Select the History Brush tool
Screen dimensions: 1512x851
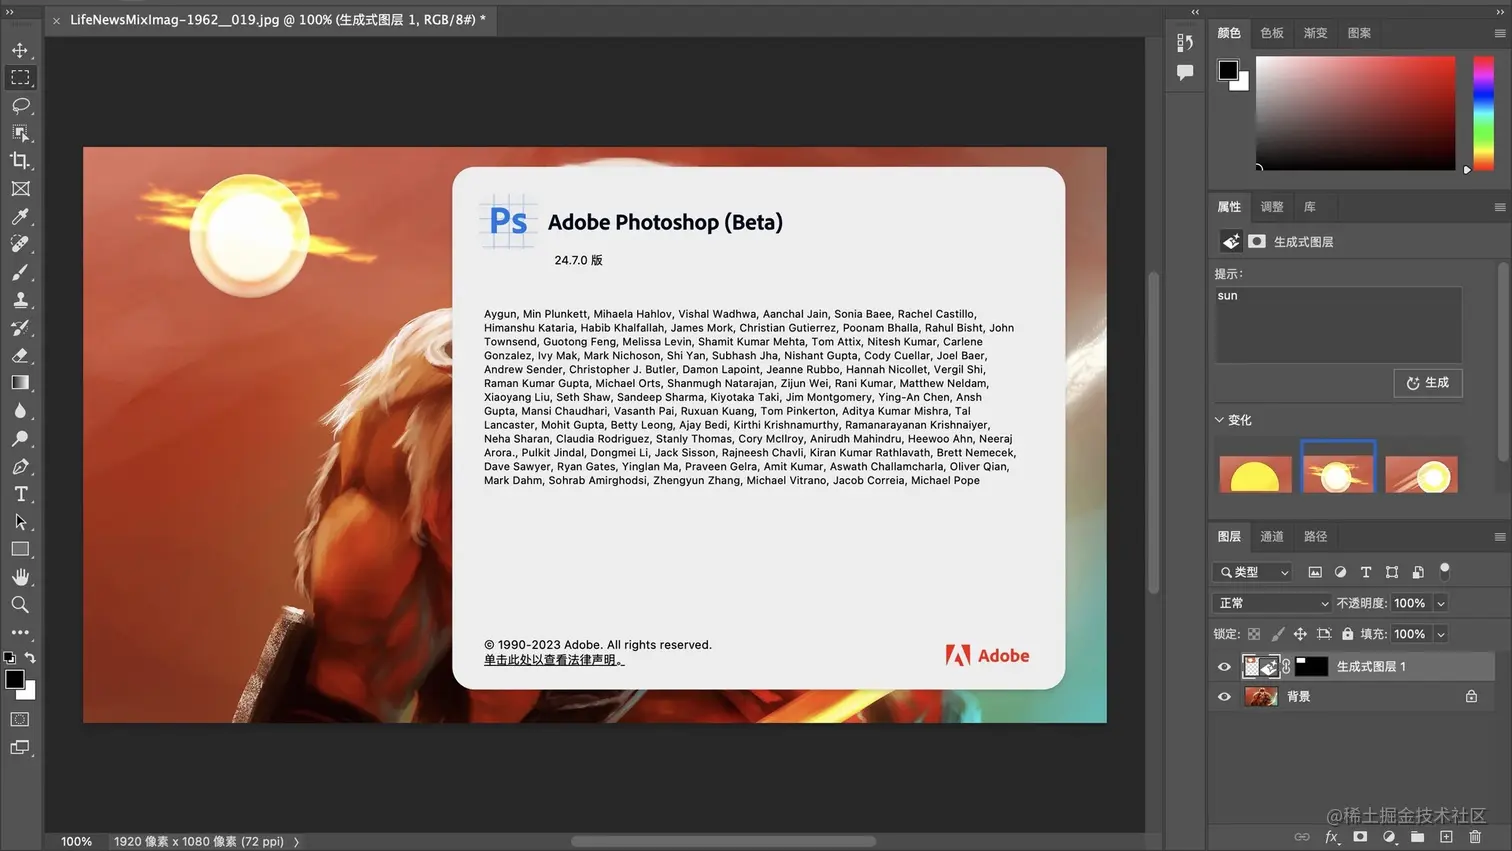(20, 327)
